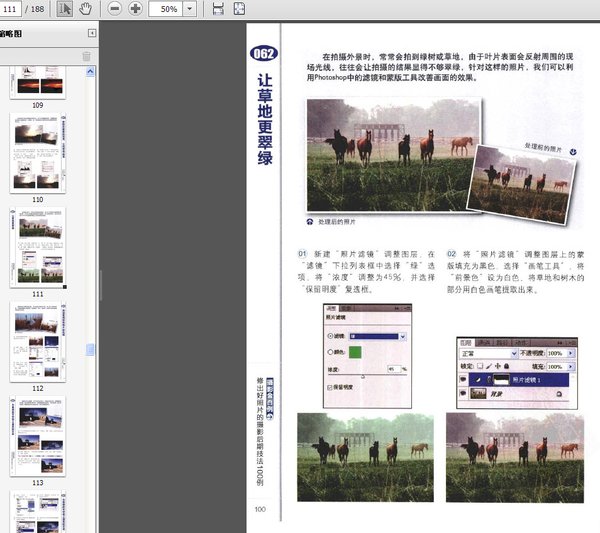Click the '062' chapter badge on page

pos(264,53)
